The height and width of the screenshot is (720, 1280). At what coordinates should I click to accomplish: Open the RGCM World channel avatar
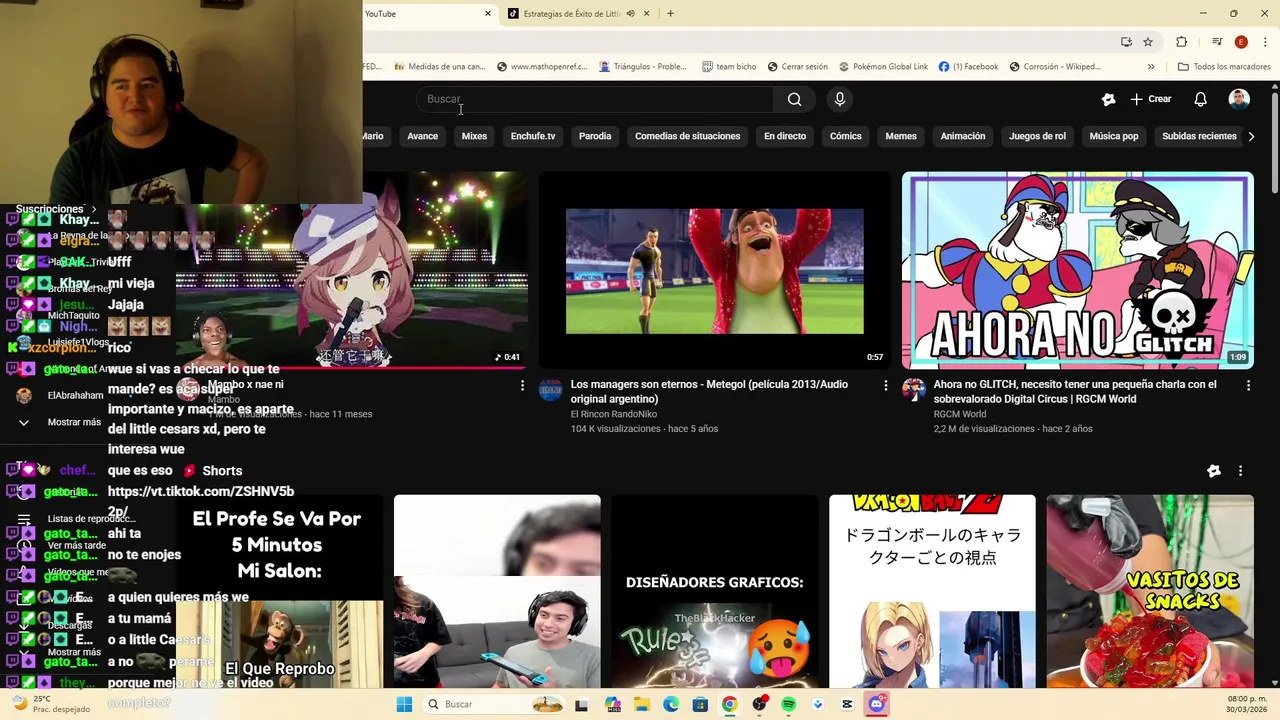point(914,389)
